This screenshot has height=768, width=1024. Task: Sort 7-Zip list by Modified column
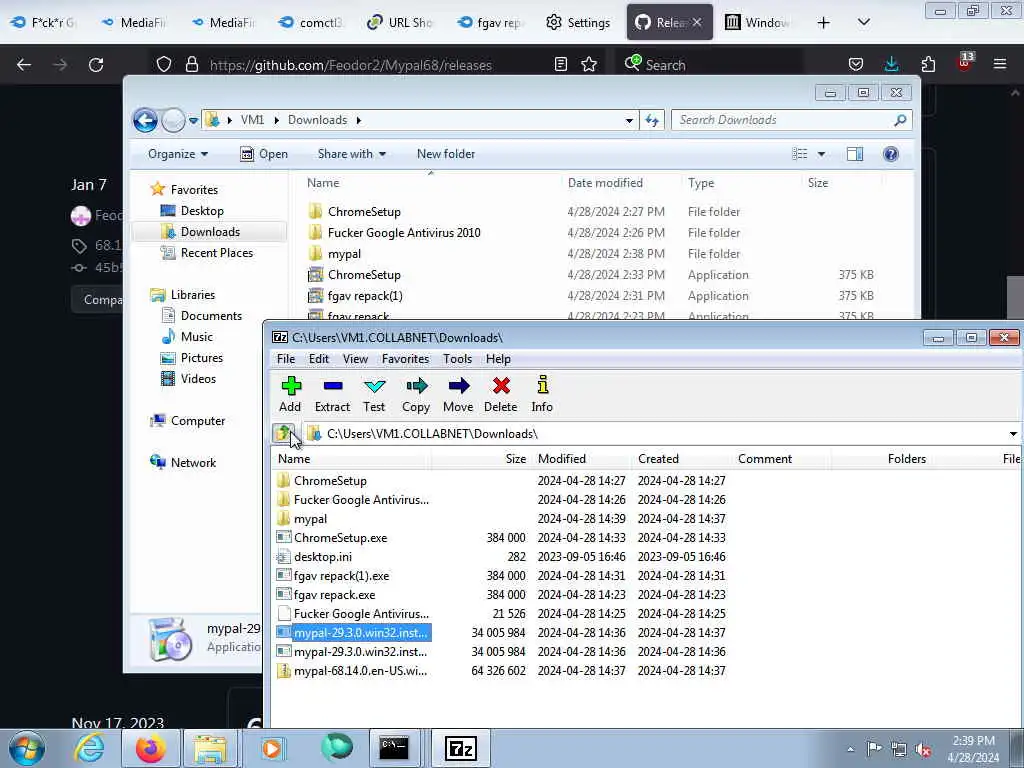562,458
